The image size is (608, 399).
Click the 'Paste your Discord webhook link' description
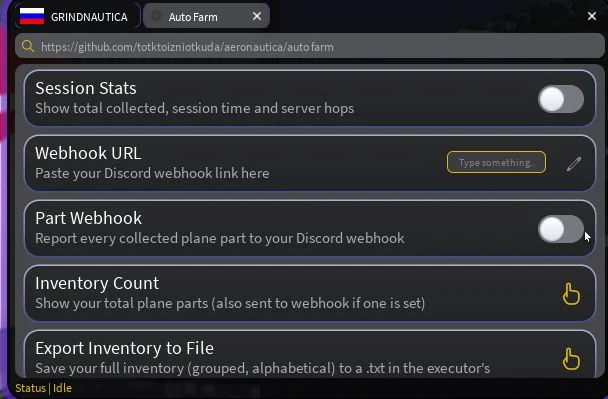pyautogui.click(x=152, y=173)
